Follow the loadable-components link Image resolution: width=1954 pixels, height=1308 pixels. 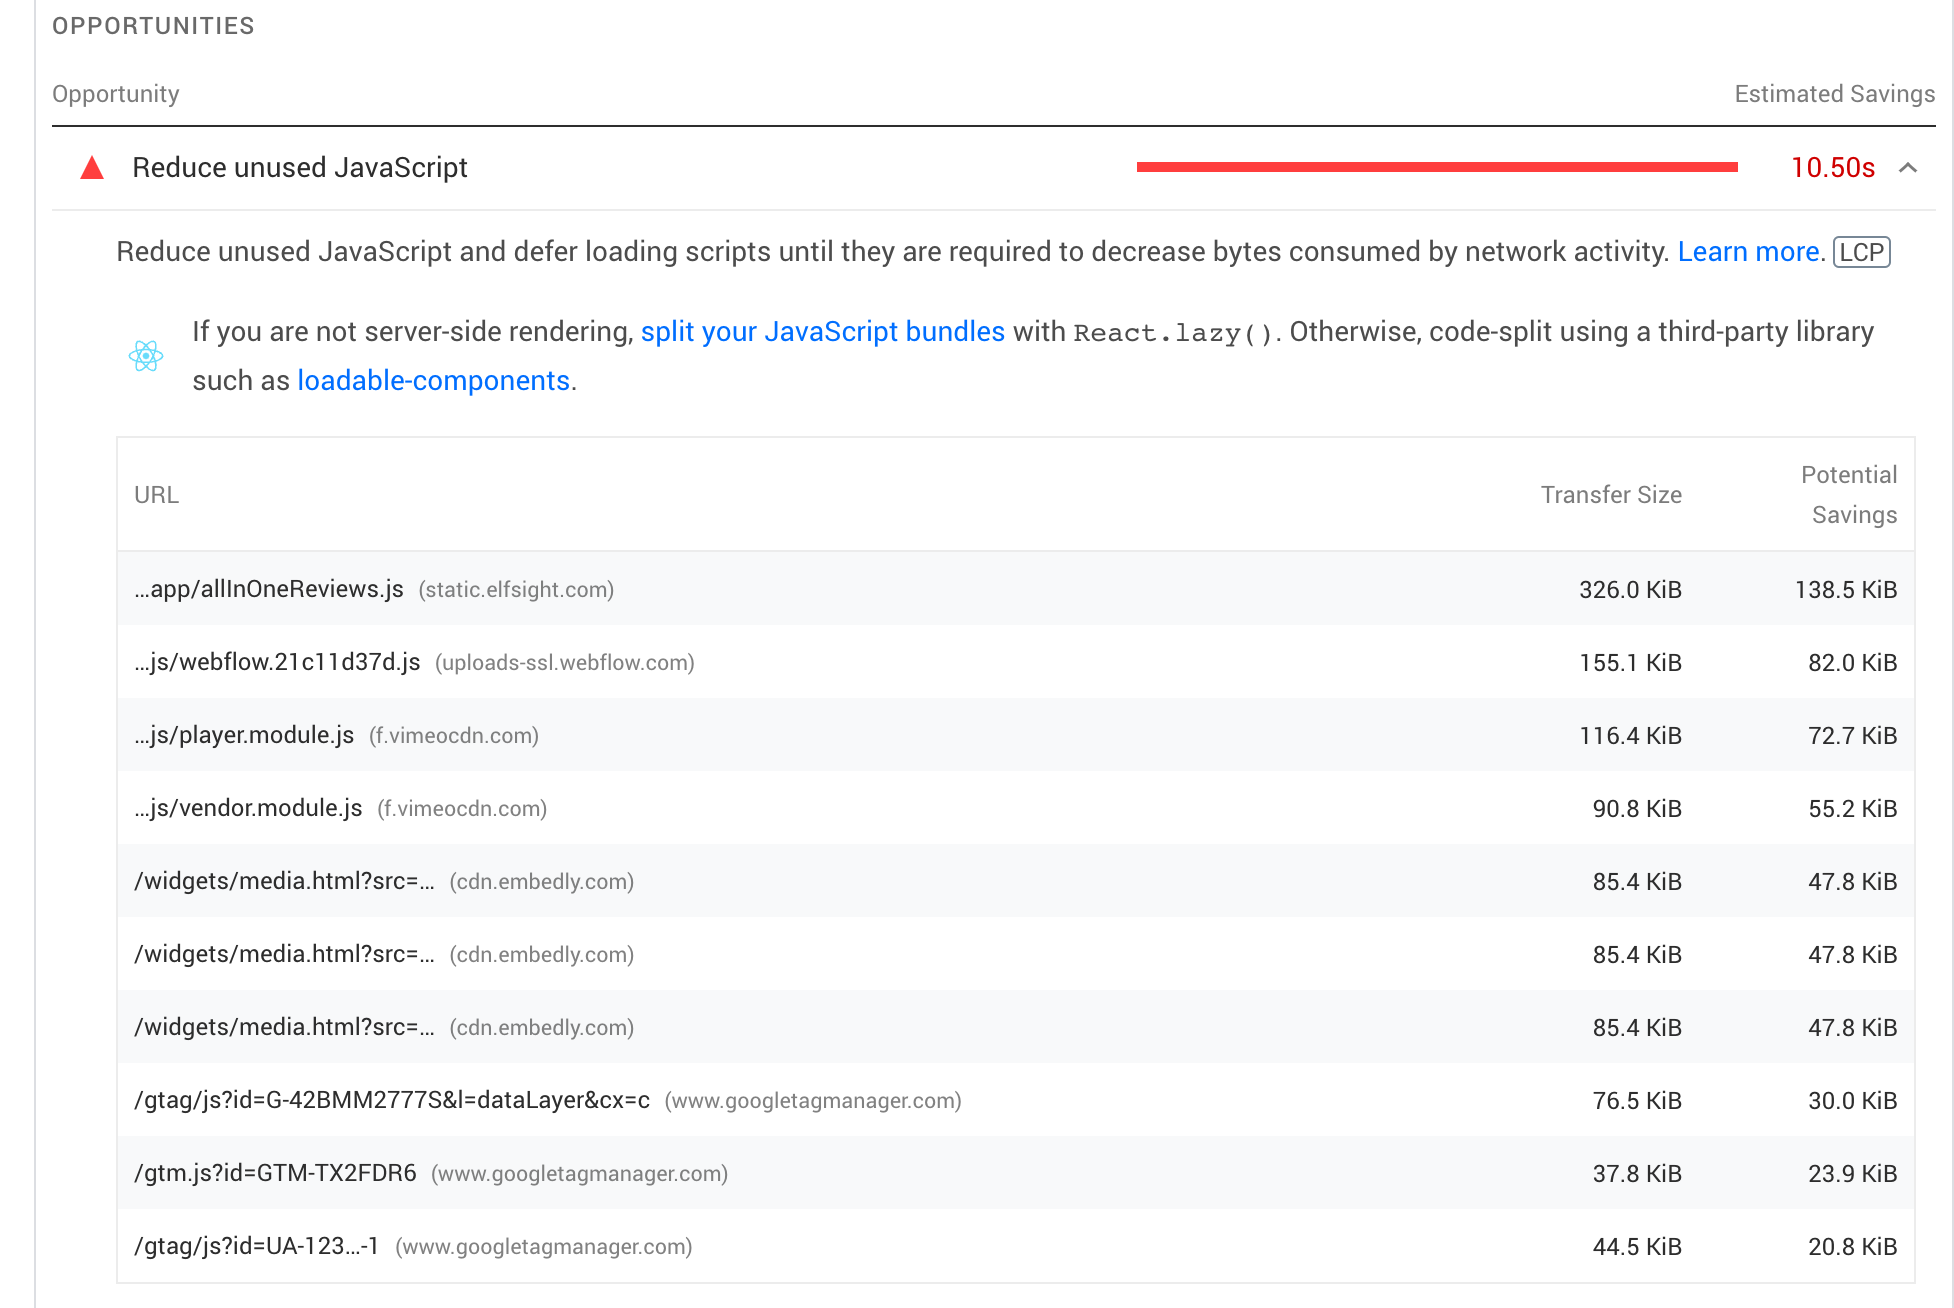pyautogui.click(x=433, y=381)
